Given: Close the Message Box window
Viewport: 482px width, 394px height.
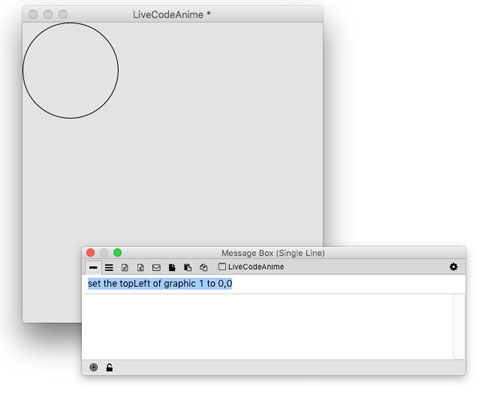Looking at the screenshot, I should (x=90, y=253).
